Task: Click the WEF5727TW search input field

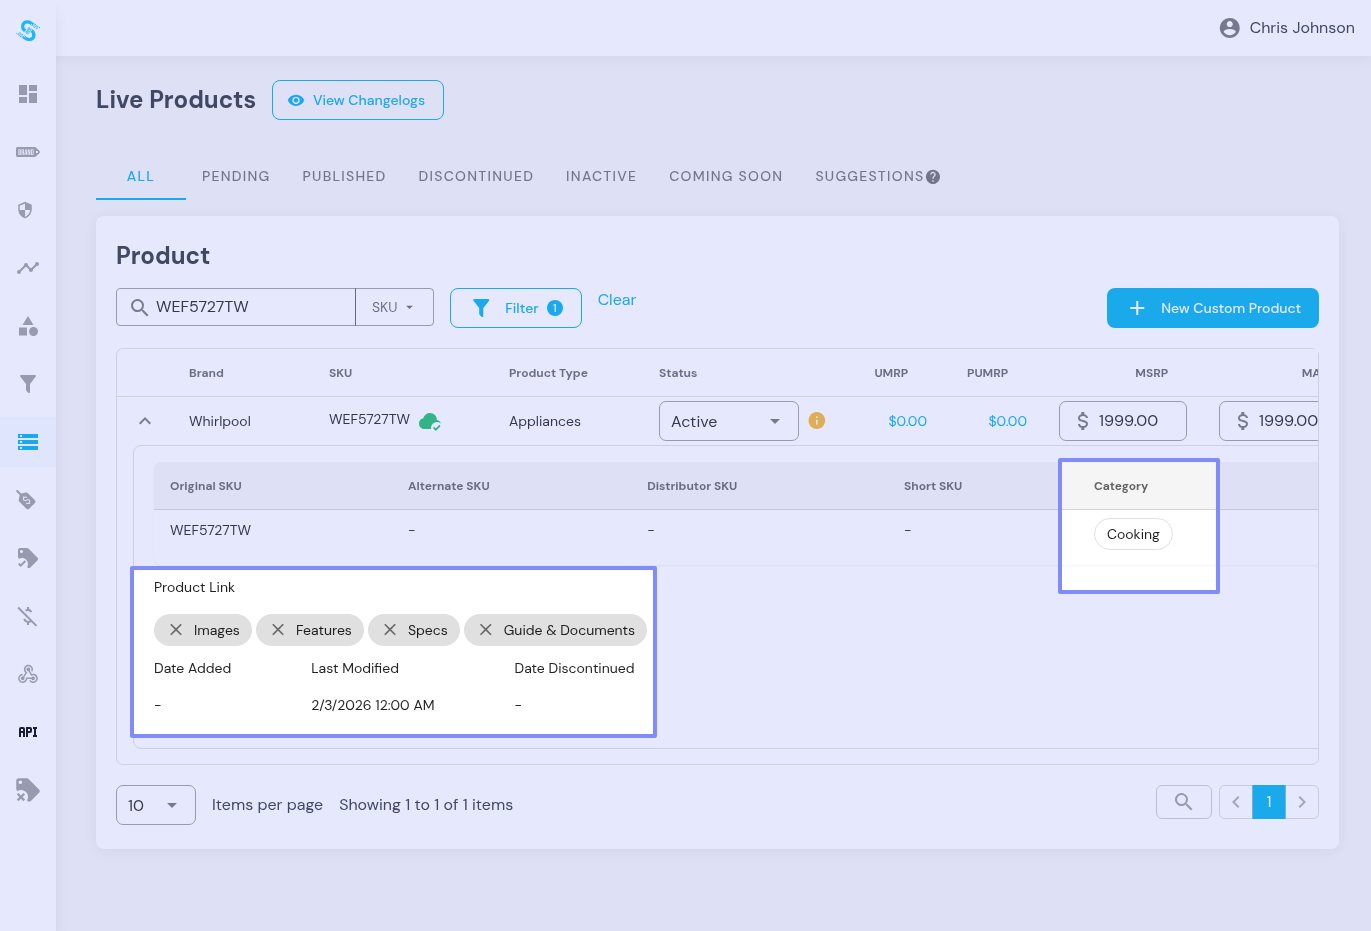Action: 250,307
